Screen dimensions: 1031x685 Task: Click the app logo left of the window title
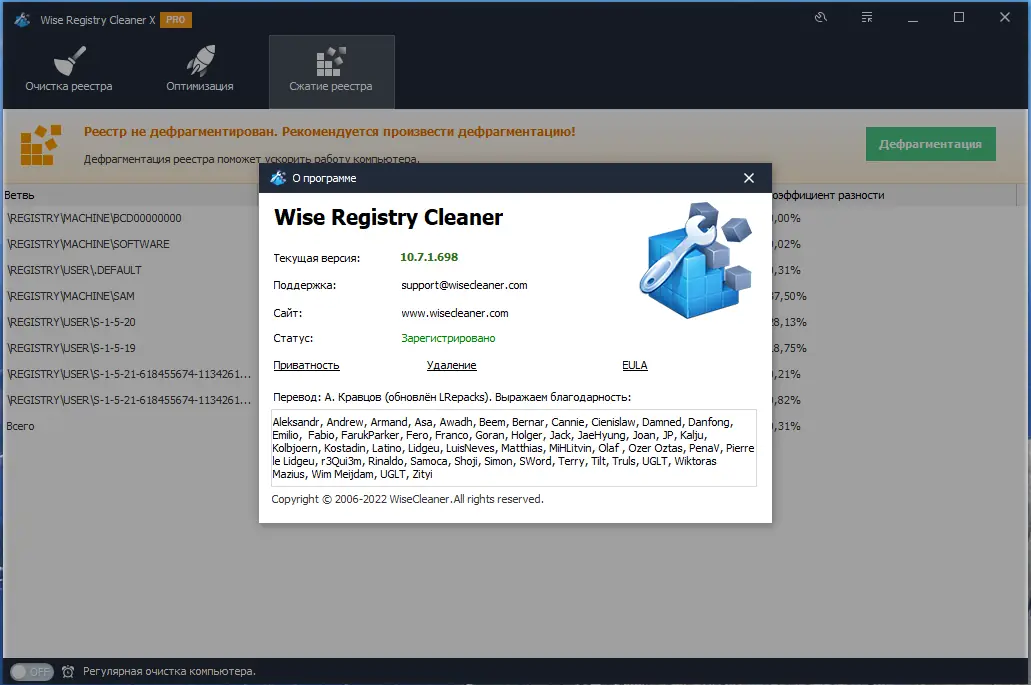tap(20, 17)
